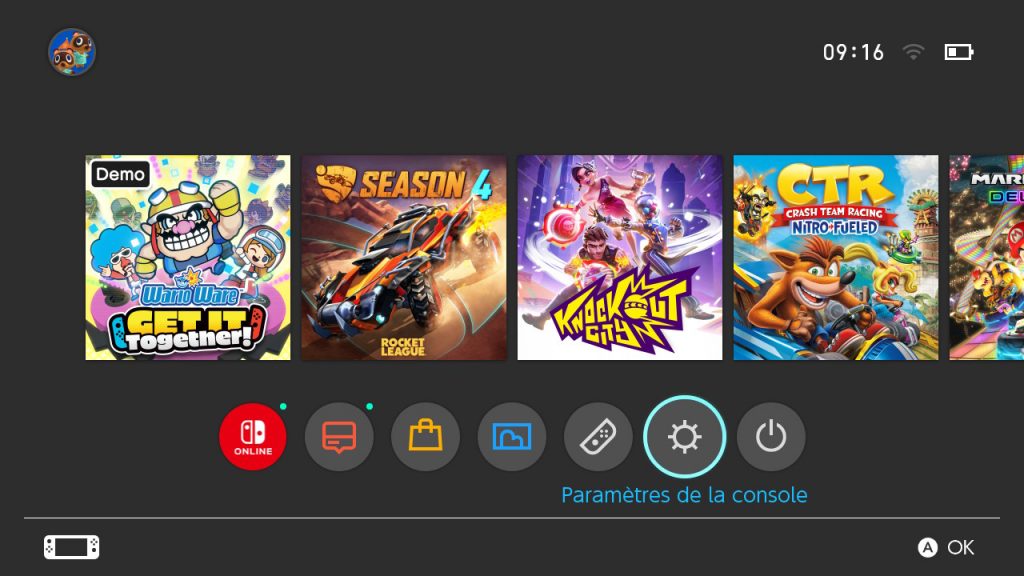This screenshot has height=576, width=1024.
Task: Open the News icon
Action: point(339,436)
